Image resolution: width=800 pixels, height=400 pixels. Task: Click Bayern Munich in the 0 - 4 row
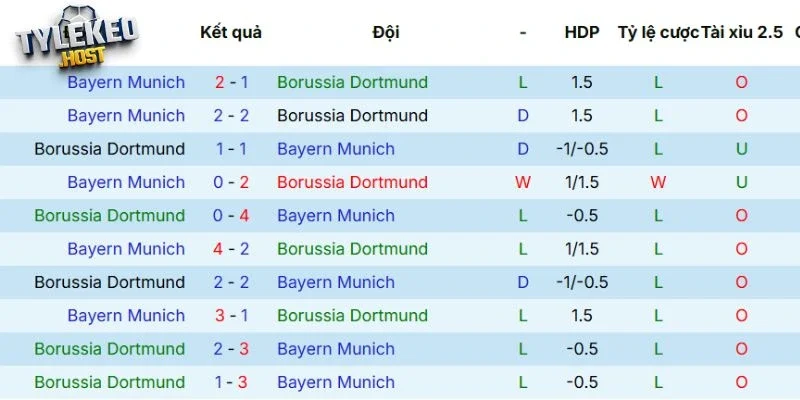point(336,215)
